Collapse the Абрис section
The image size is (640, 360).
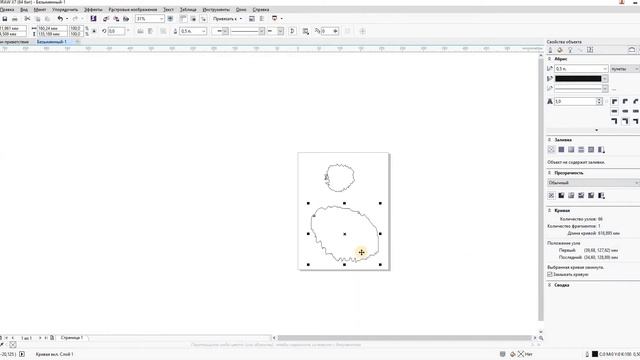point(549,59)
